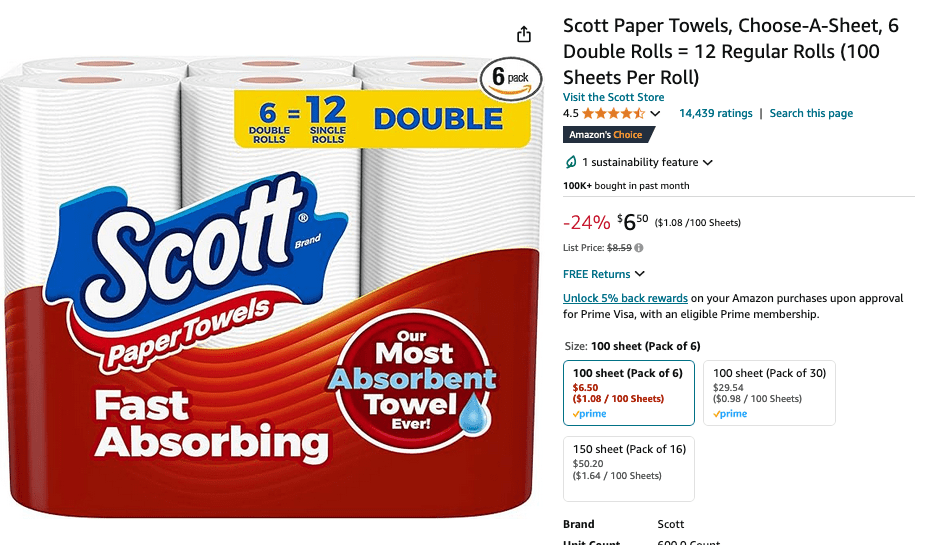Open the 14,439 ratings link
This screenshot has height=545, width=929.
[716, 113]
